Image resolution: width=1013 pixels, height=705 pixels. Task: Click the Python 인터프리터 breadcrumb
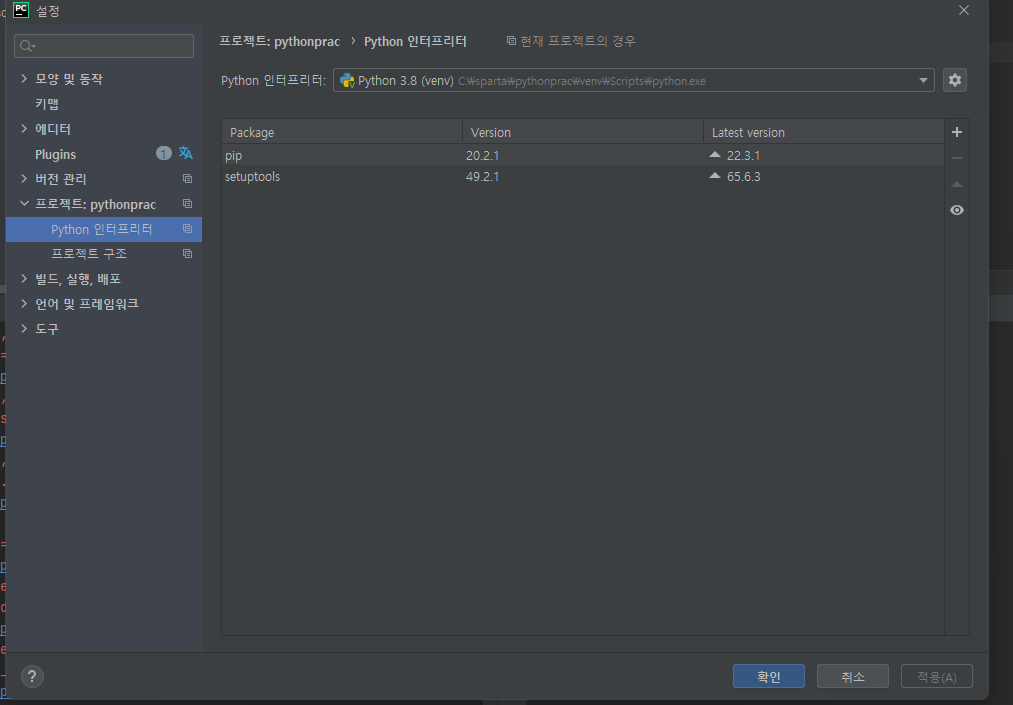coord(415,41)
